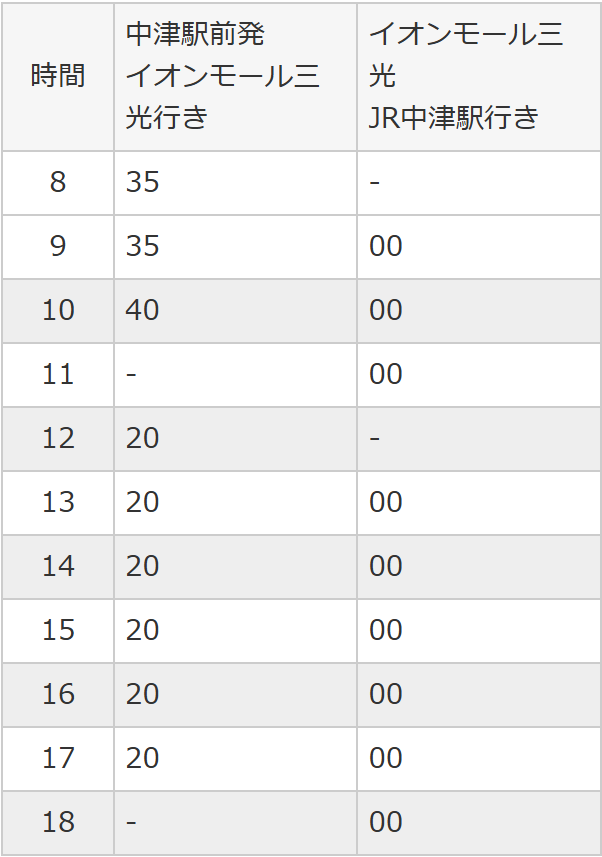Click the 00 time in the 13 o'clock row
This screenshot has width=602, height=857.
(386, 502)
